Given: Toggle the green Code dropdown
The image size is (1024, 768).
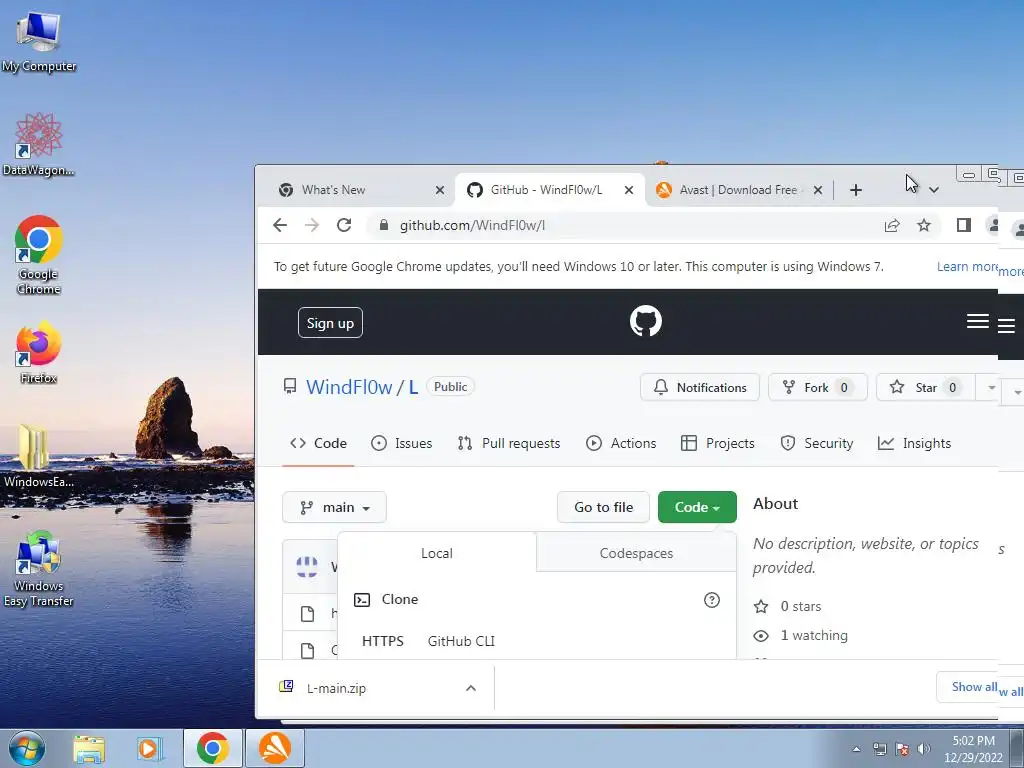Looking at the screenshot, I should [697, 507].
